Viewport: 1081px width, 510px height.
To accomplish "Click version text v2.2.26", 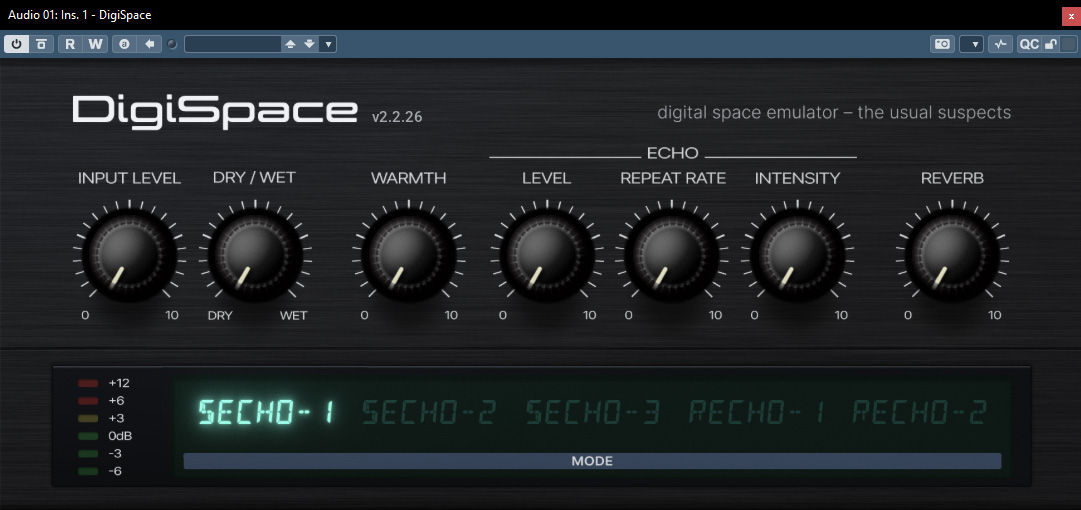I will [x=397, y=117].
